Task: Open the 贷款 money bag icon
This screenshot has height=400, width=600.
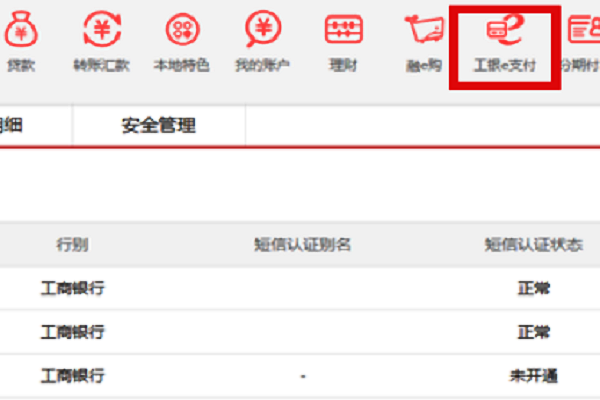Action: pyautogui.click(x=21, y=29)
